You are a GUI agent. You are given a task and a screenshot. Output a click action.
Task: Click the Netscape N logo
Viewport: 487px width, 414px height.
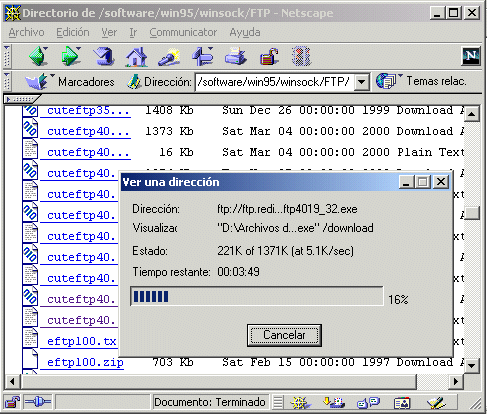(x=471, y=56)
